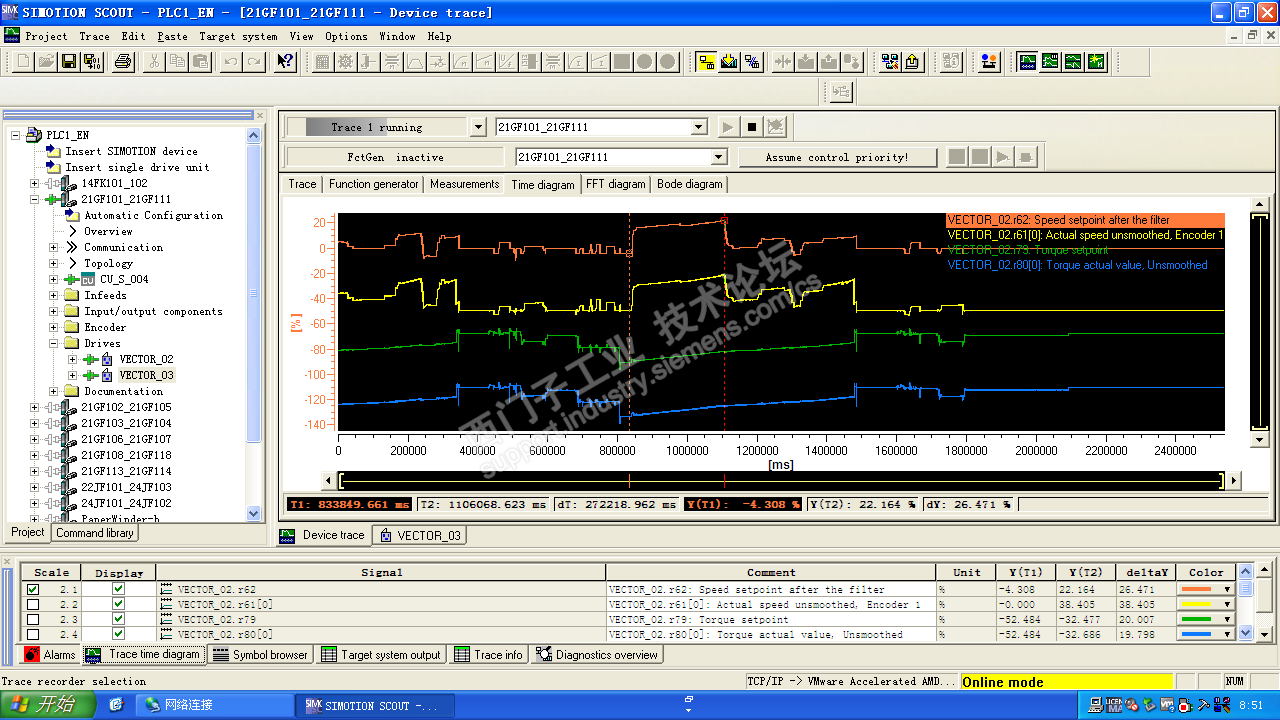Screen dimensions: 1280x720
Task: Open the Command library tab
Action: [95, 533]
